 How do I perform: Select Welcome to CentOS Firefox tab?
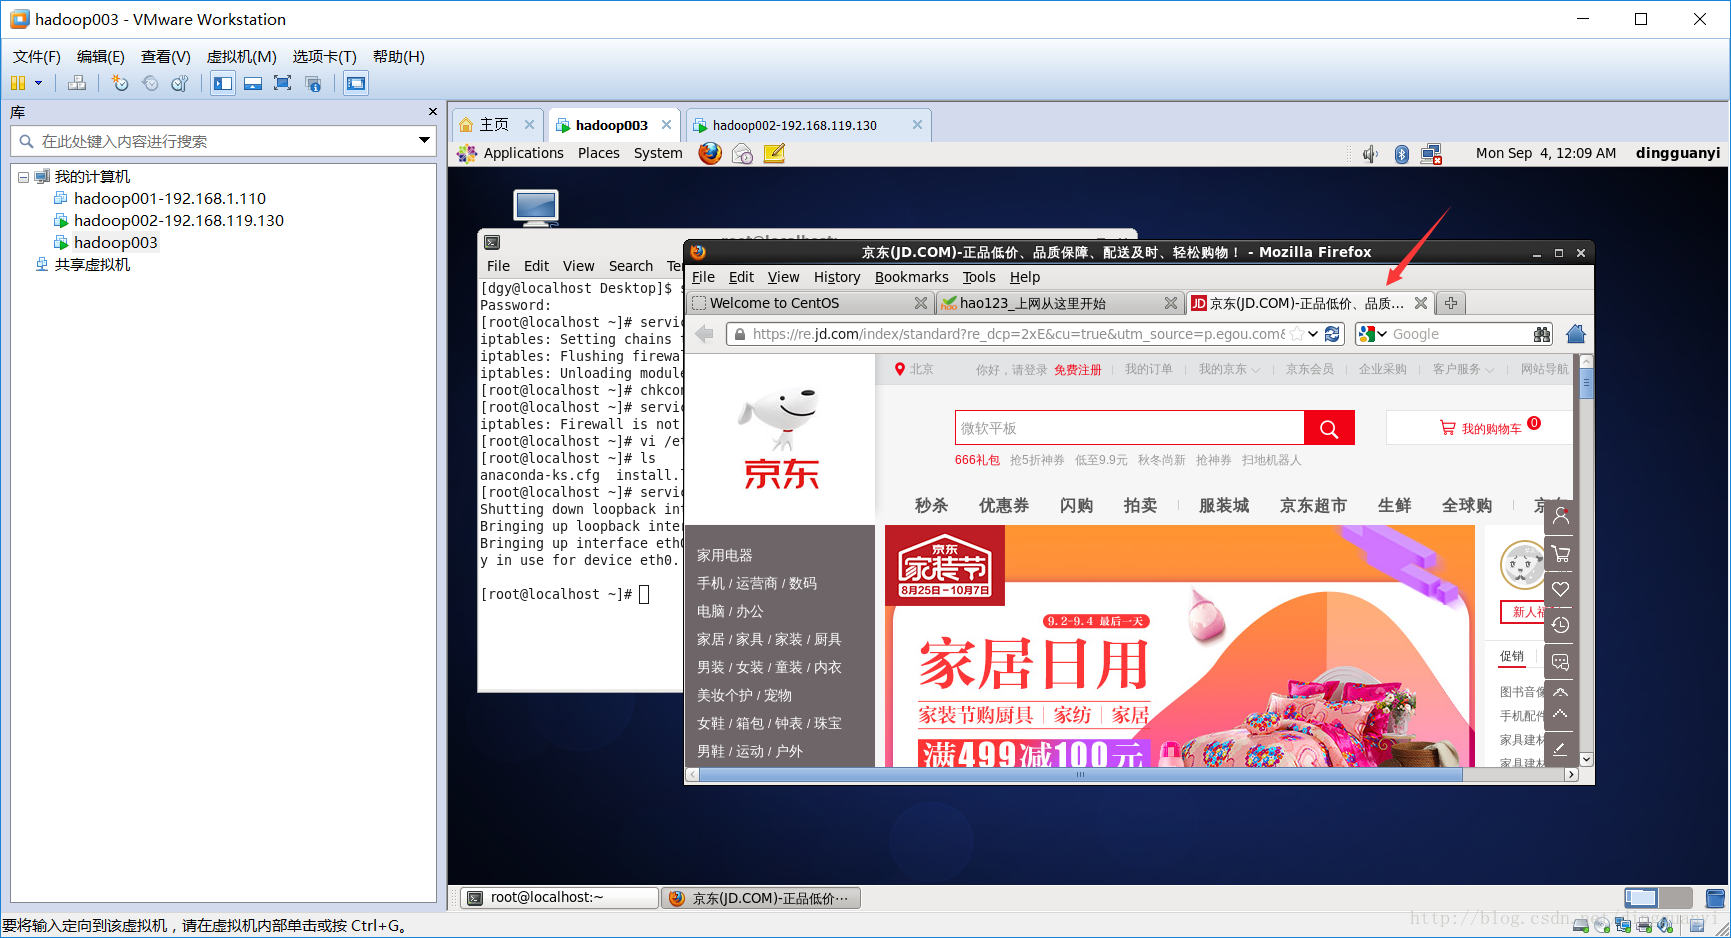(x=810, y=303)
